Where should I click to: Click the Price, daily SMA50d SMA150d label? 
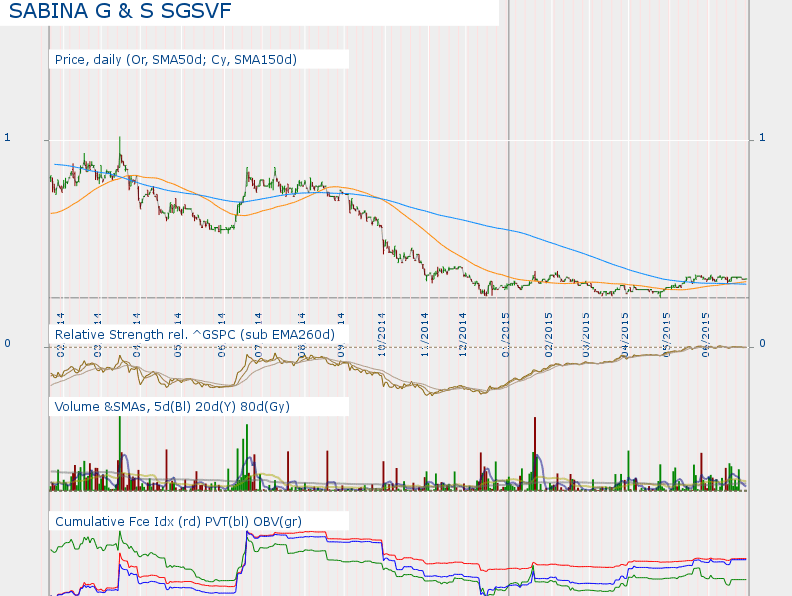[x=176, y=60]
